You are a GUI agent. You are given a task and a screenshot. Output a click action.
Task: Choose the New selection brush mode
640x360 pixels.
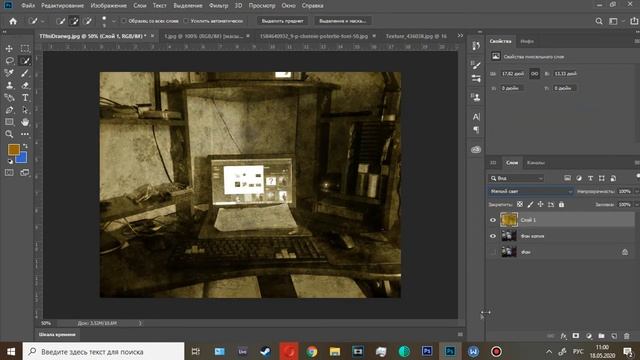click(60, 21)
